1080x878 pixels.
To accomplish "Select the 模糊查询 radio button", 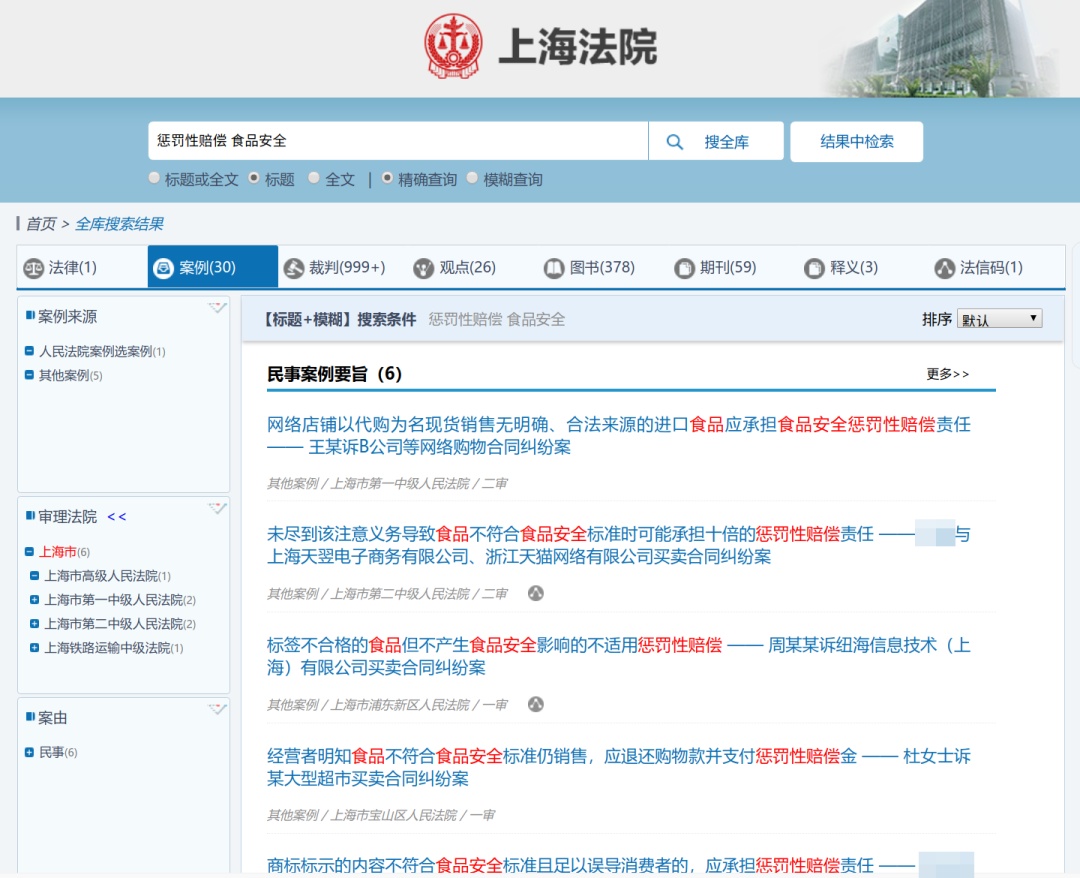I will coord(472,178).
